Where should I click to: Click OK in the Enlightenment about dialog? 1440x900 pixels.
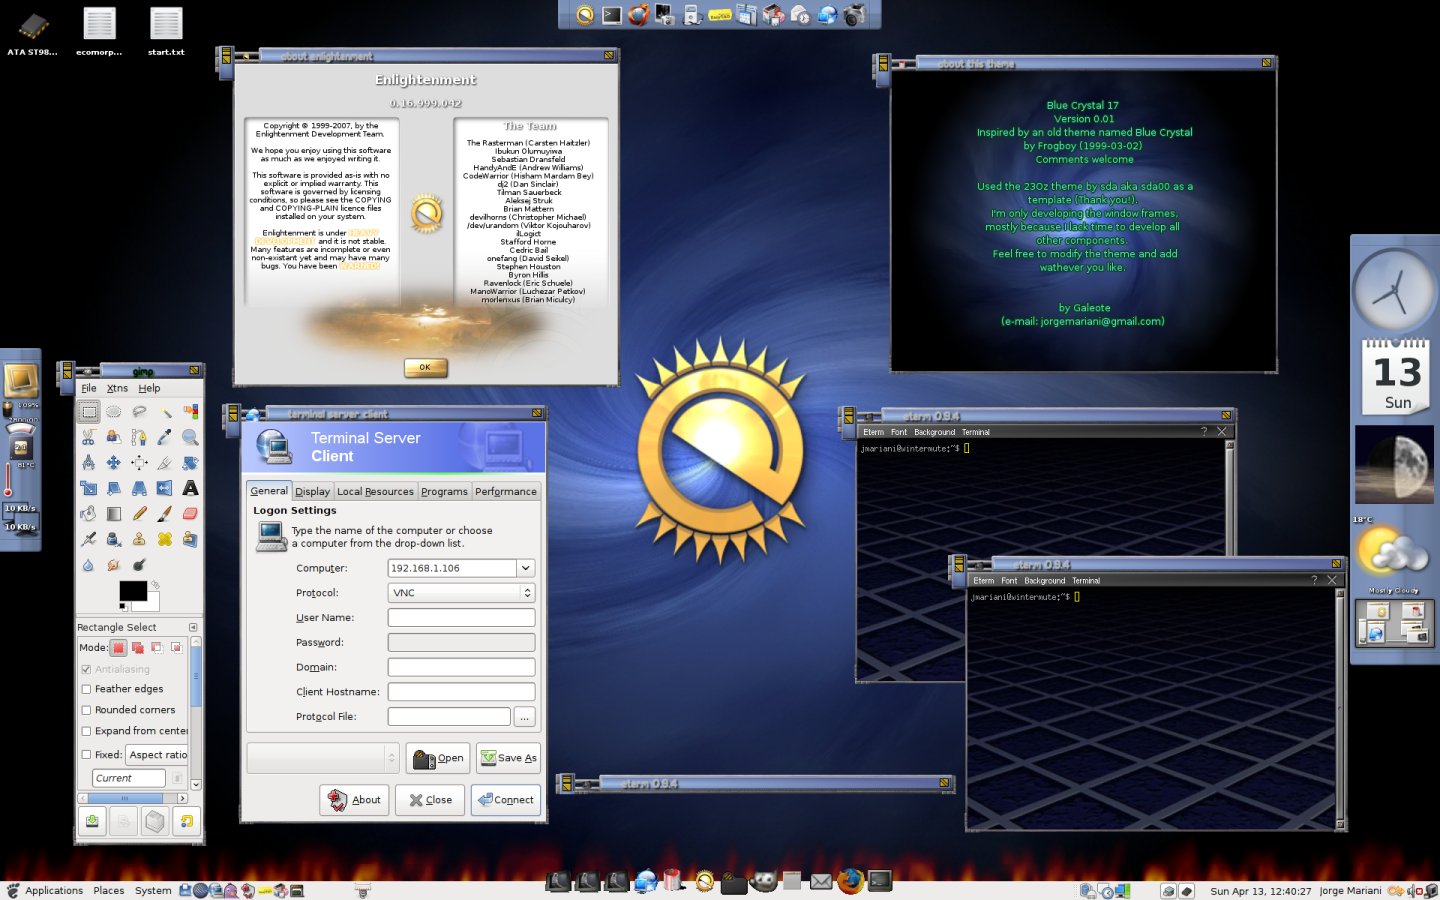coord(425,367)
